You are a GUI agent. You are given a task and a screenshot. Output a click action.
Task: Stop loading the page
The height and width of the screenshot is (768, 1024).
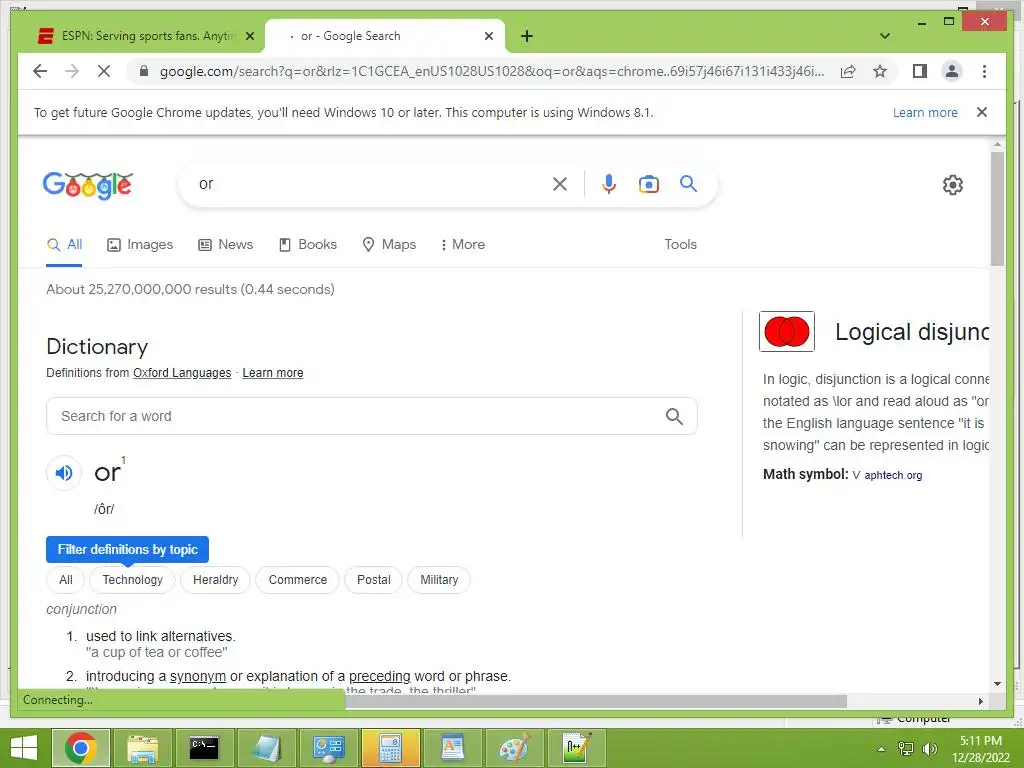tap(104, 71)
